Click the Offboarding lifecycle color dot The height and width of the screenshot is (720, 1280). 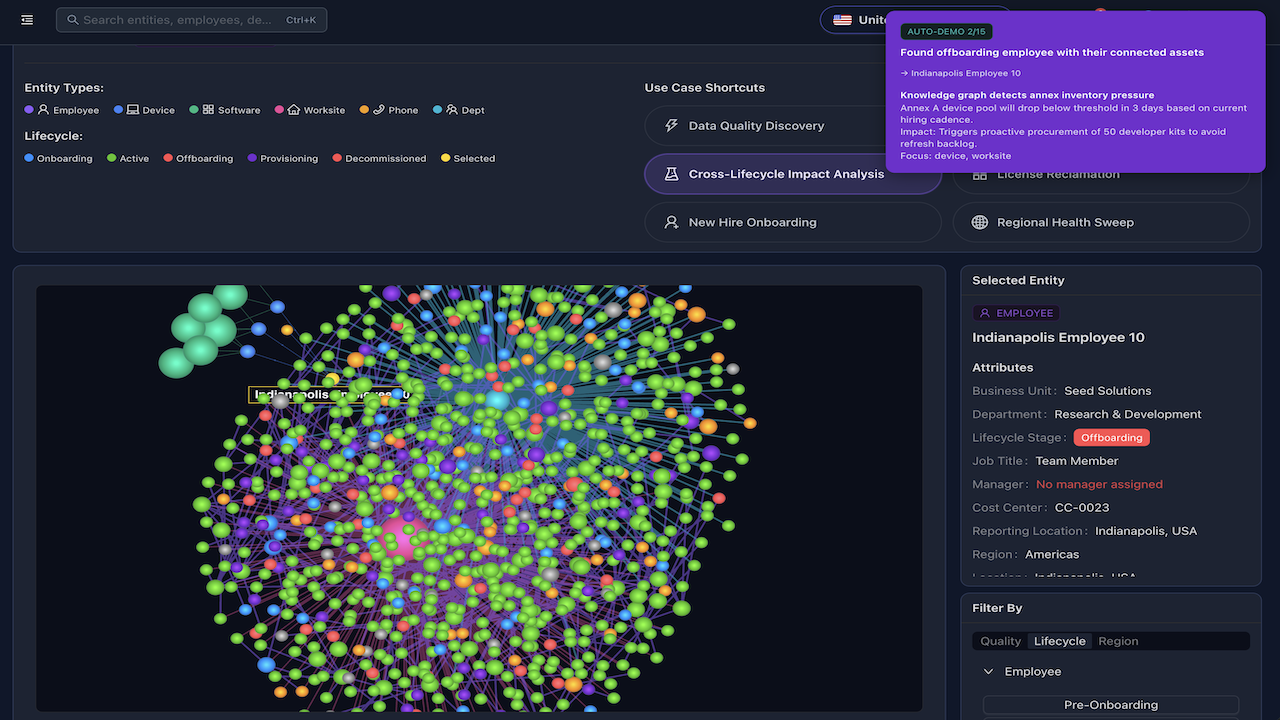click(x=168, y=158)
